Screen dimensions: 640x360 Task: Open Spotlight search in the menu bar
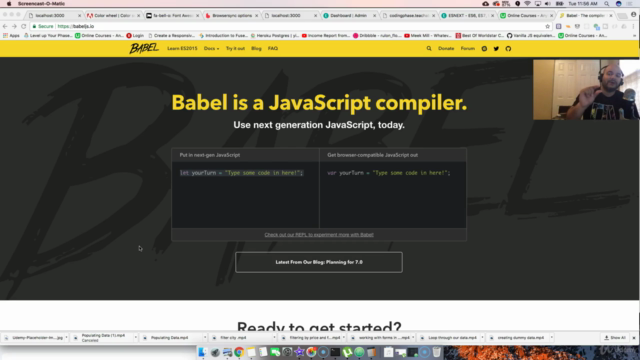(607, 4)
